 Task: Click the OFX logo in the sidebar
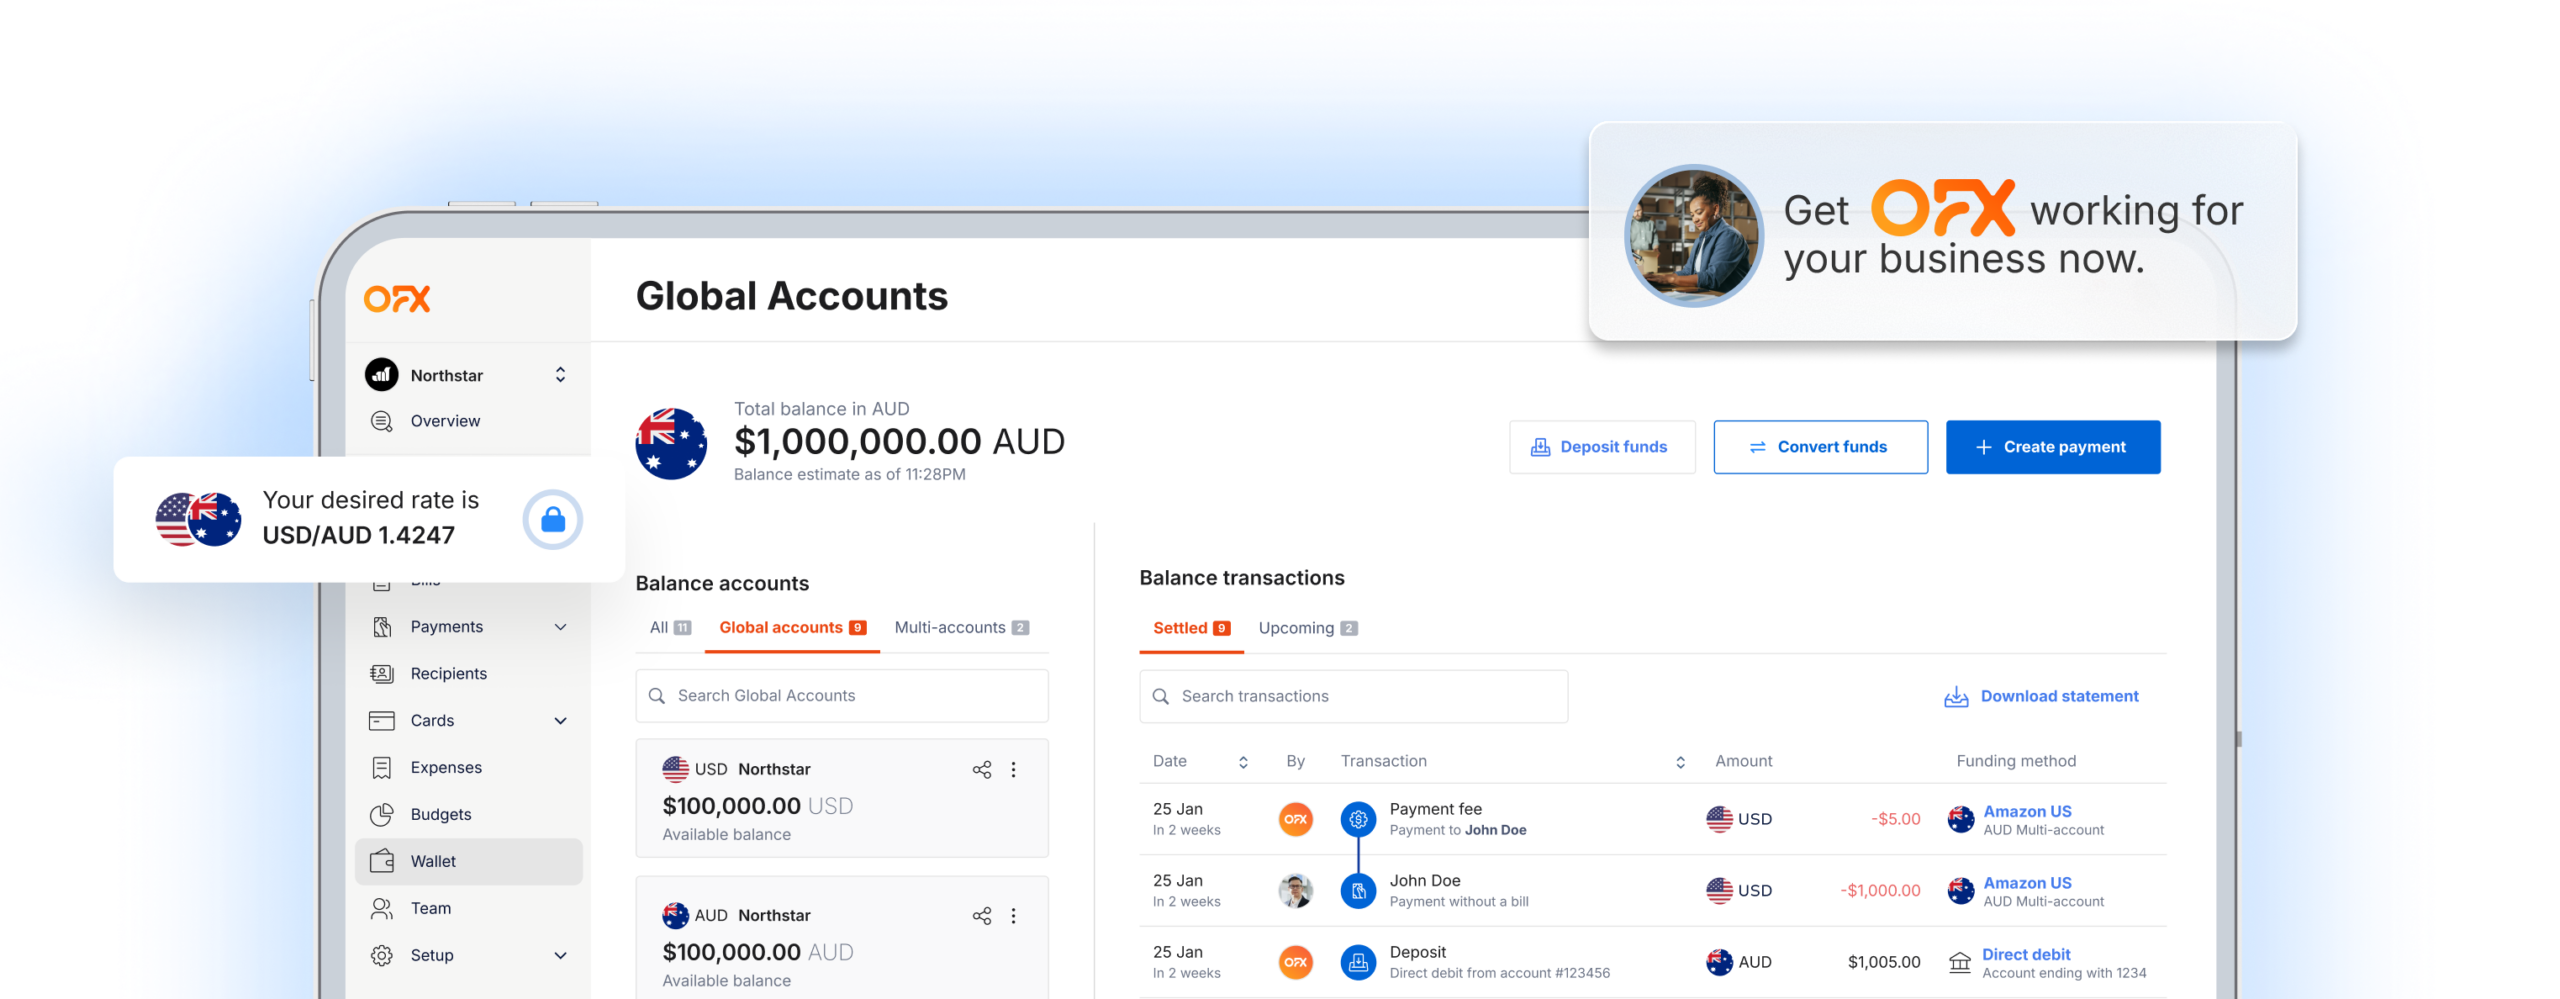click(x=397, y=298)
